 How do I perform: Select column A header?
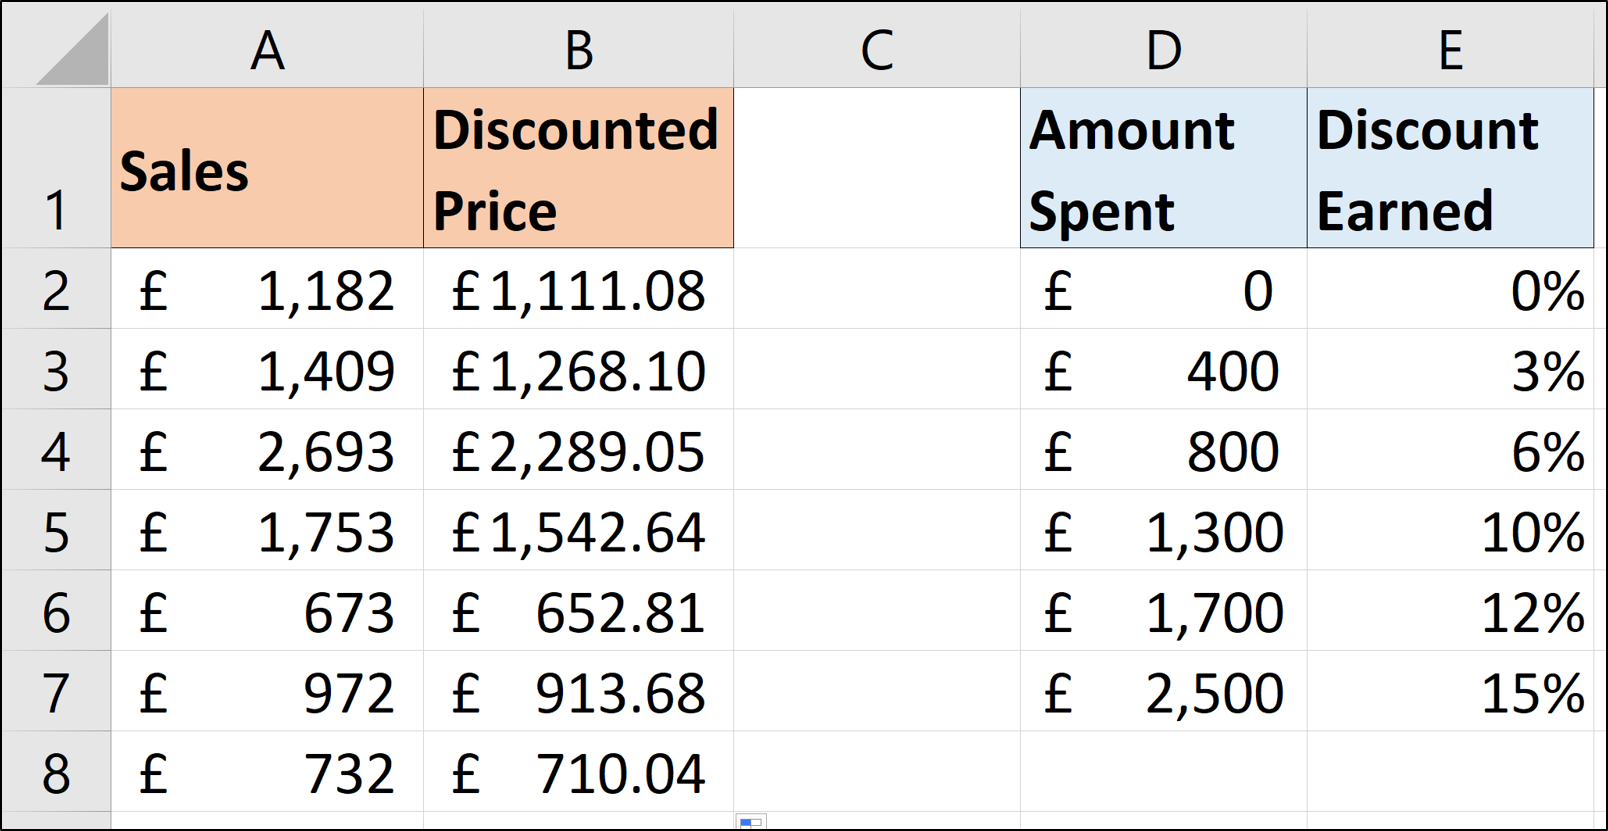click(267, 48)
